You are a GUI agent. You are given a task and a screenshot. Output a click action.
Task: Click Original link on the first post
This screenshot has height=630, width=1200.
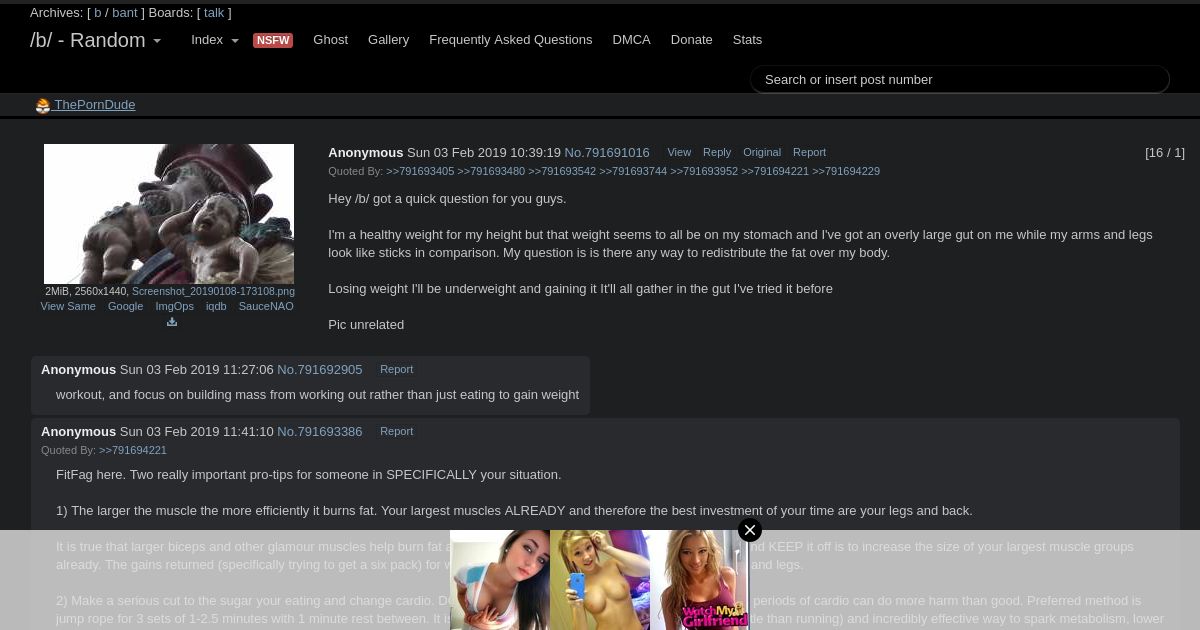[762, 152]
